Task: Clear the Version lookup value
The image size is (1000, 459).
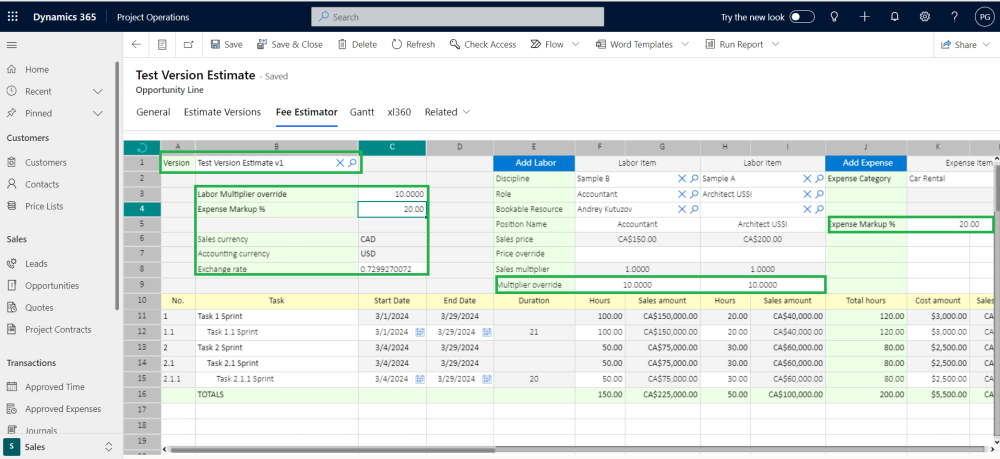Action: [x=340, y=163]
